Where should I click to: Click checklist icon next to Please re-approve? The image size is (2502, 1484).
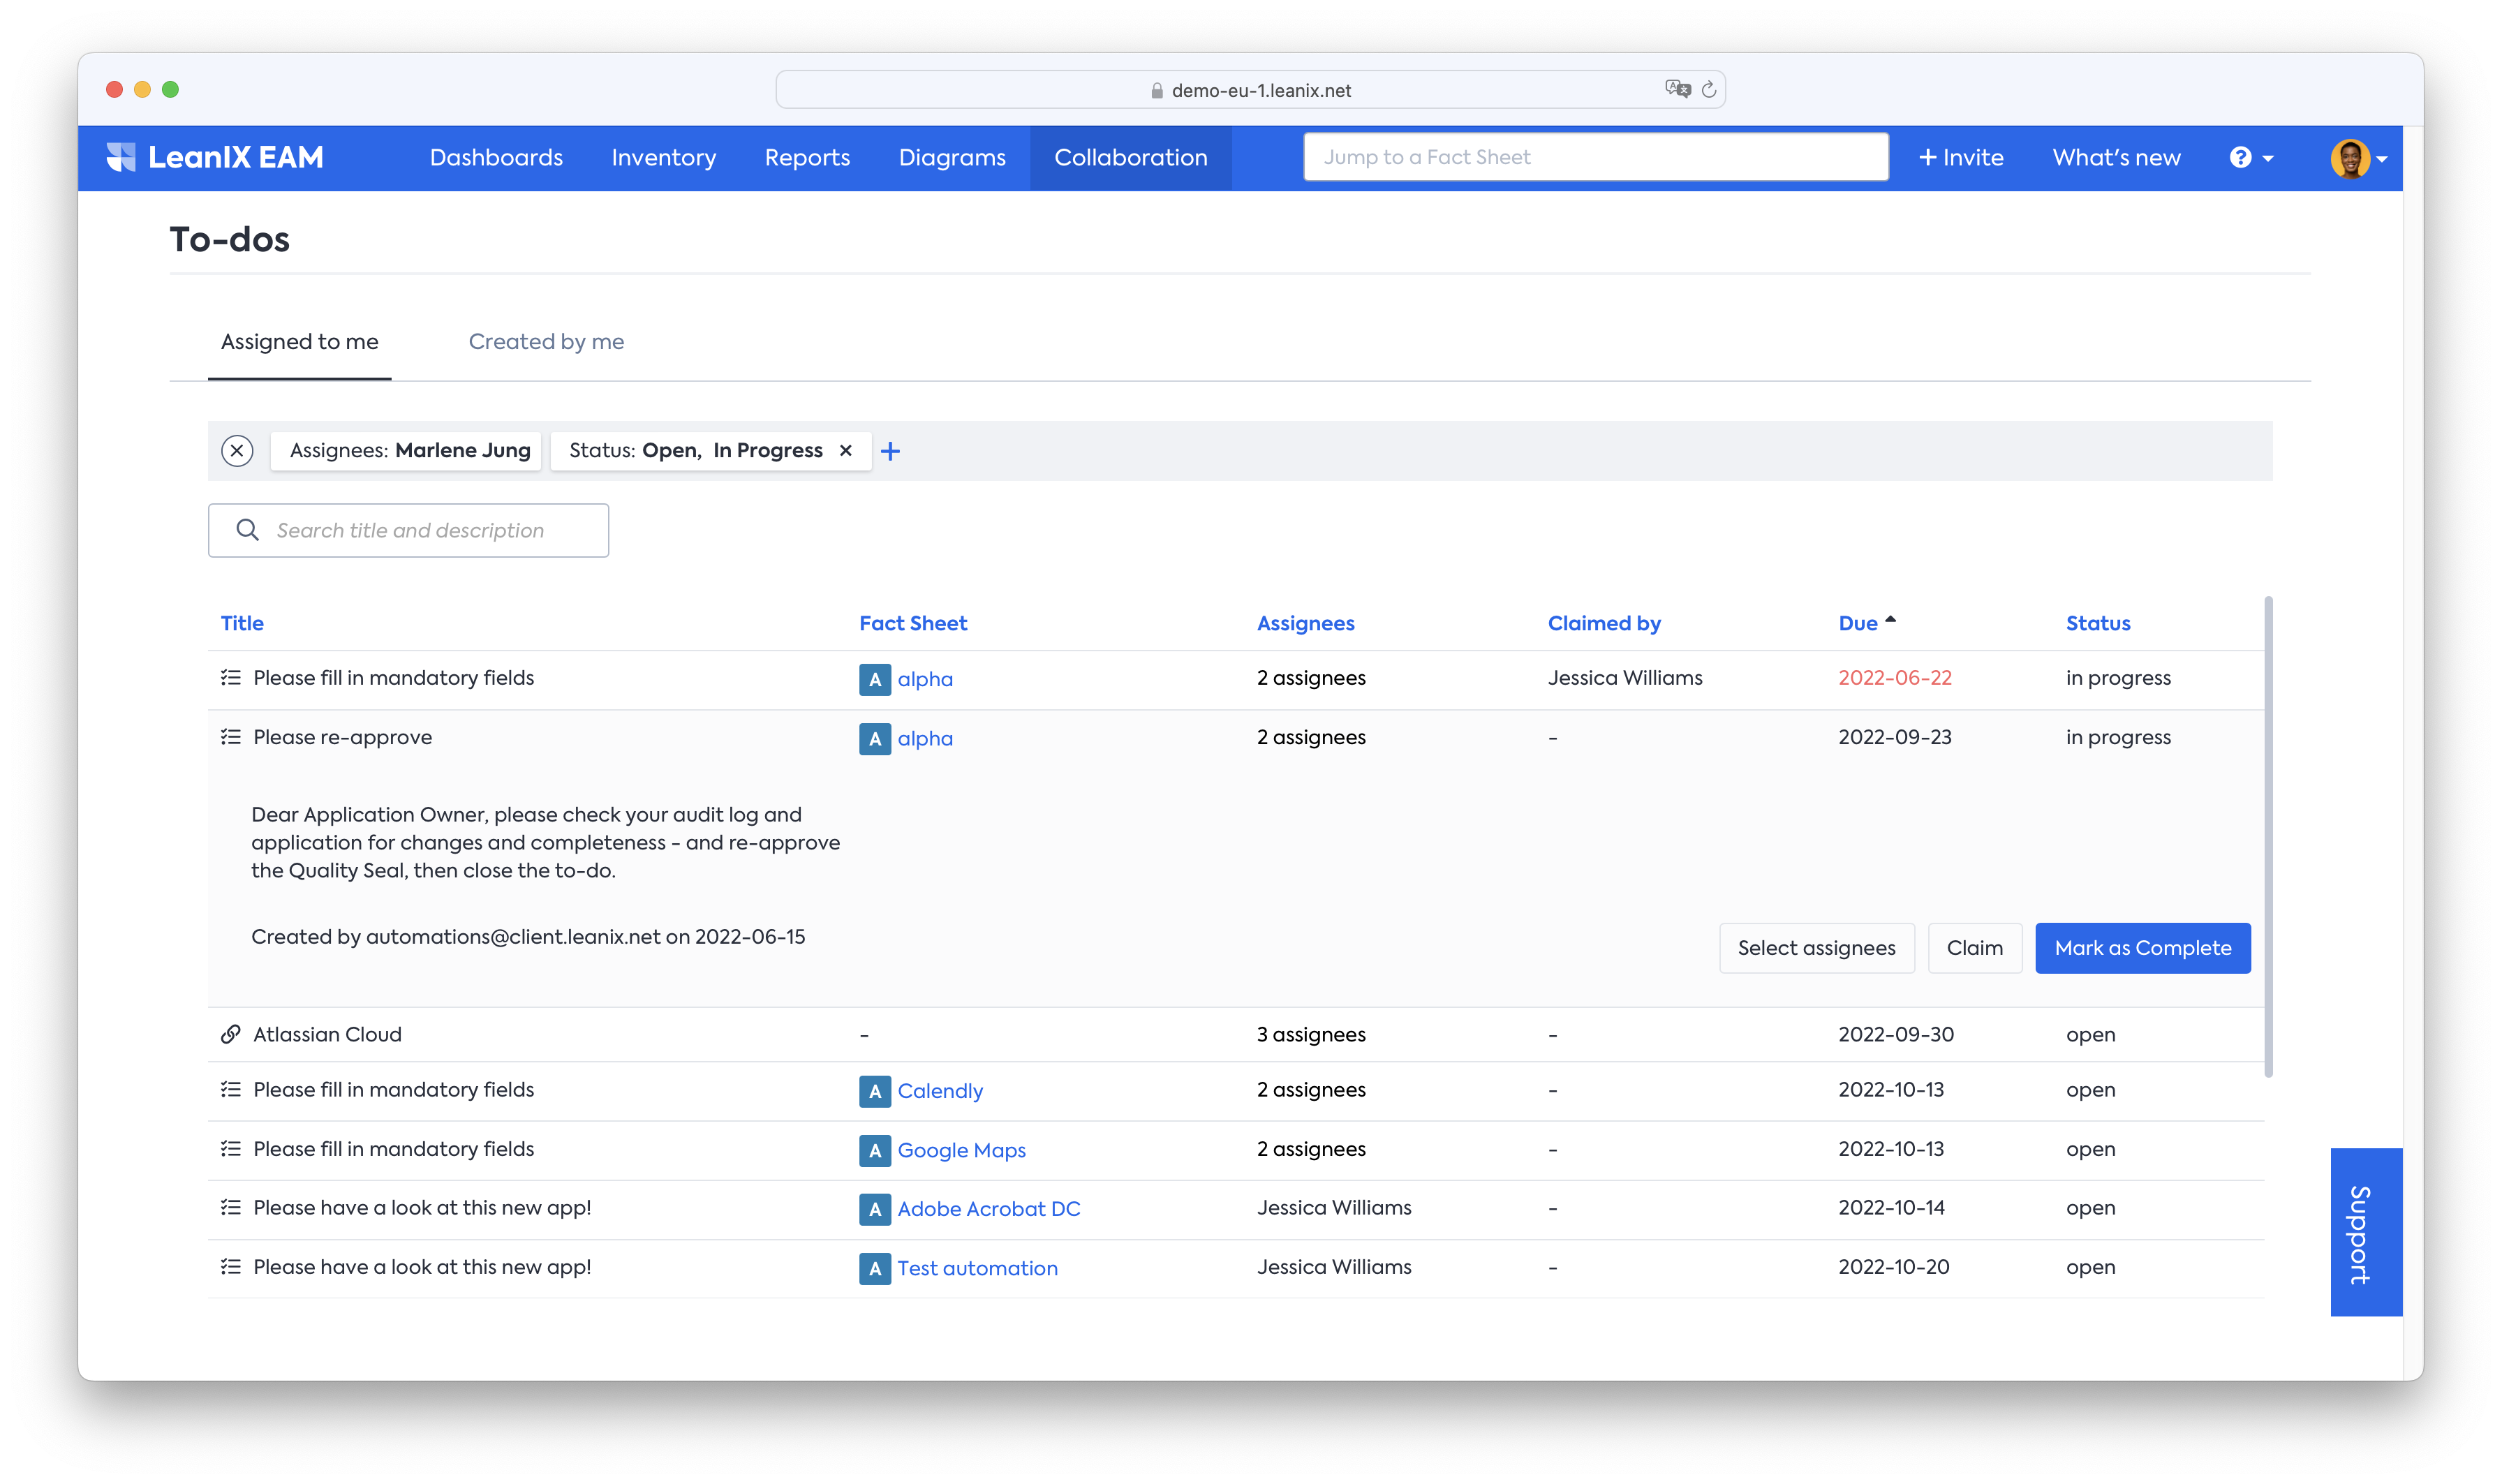pos(231,737)
